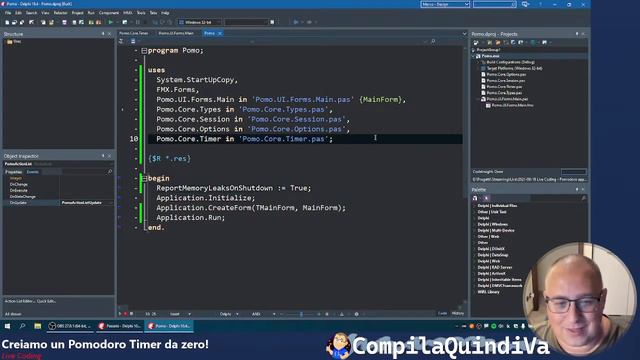The image size is (640, 360).
Task: Select Target Platforms node in Projects
Action: 514,68
